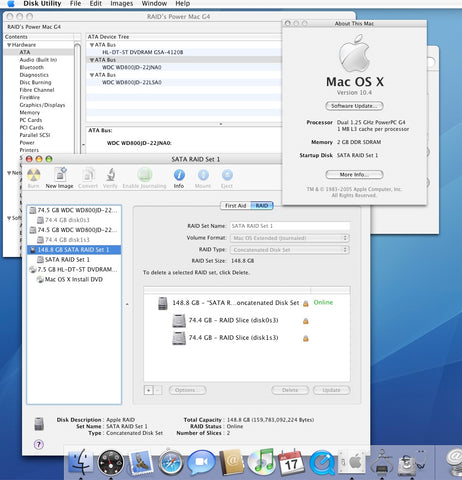Screen dimensions: 462x480
Task: Open System Profiler icon in the Dock
Action: coord(382,463)
